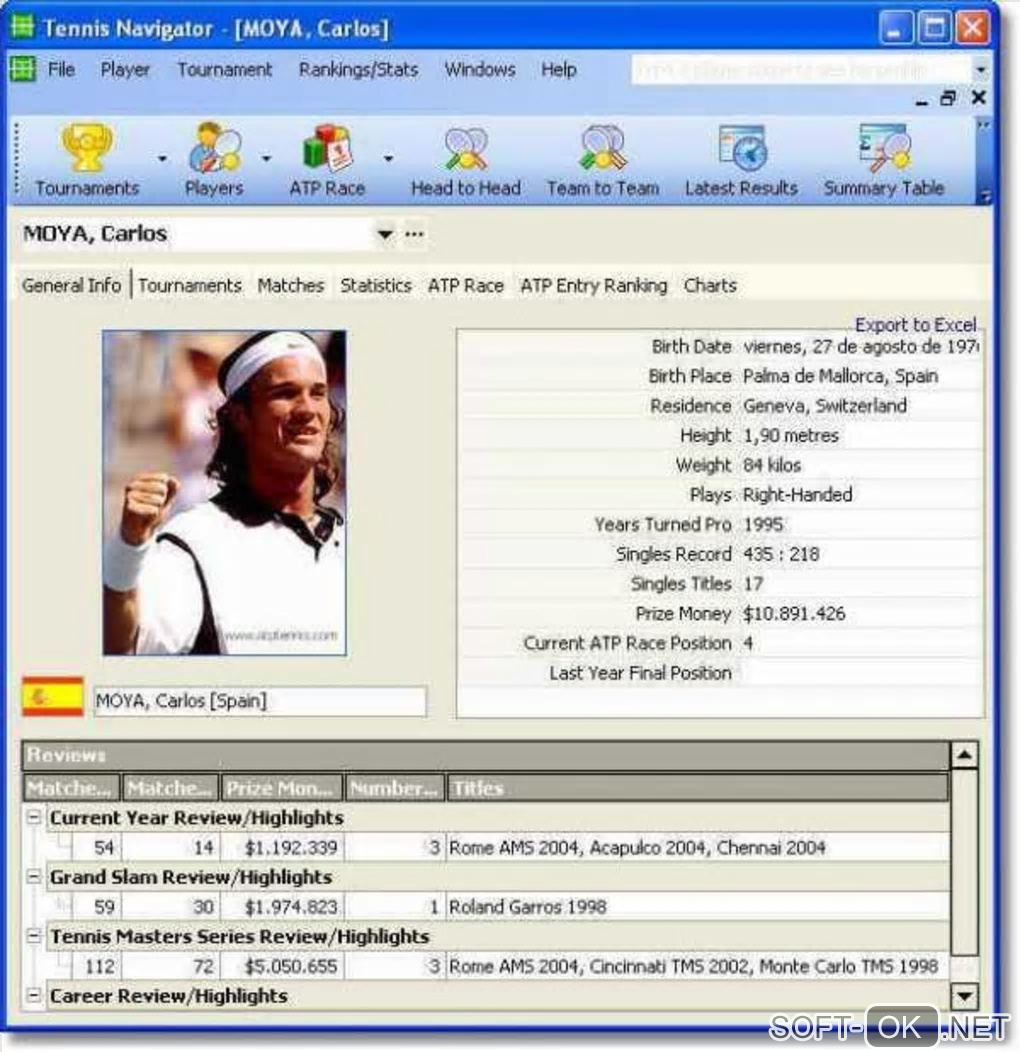Open the Windows menu
The width and height of the screenshot is (1020, 1052).
(480, 69)
